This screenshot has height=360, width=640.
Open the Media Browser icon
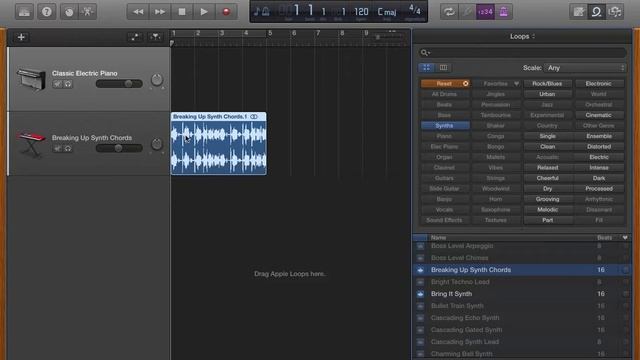(x=615, y=12)
